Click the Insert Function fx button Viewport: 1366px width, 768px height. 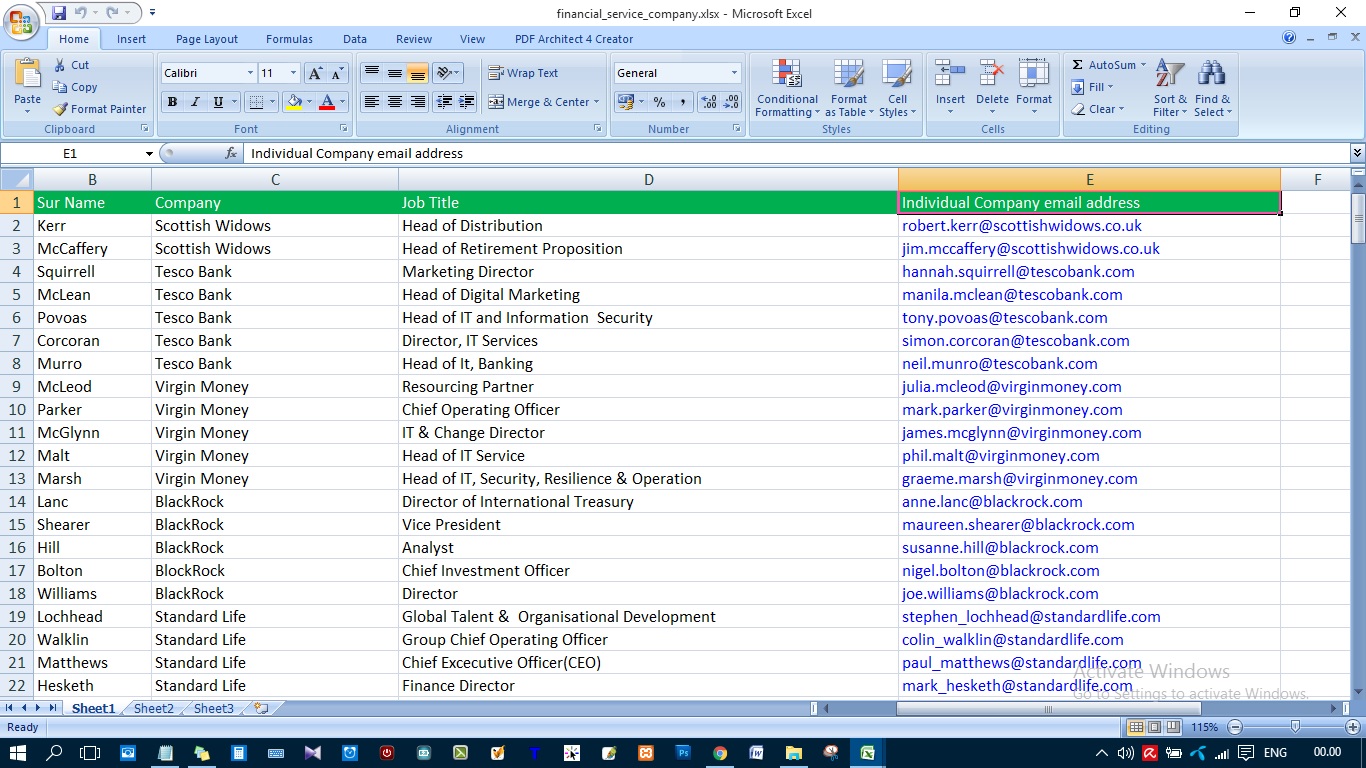click(231, 154)
